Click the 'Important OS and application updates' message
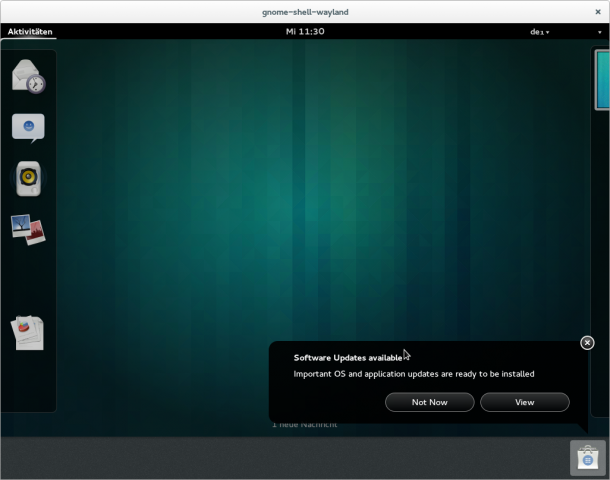 pos(414,374)
